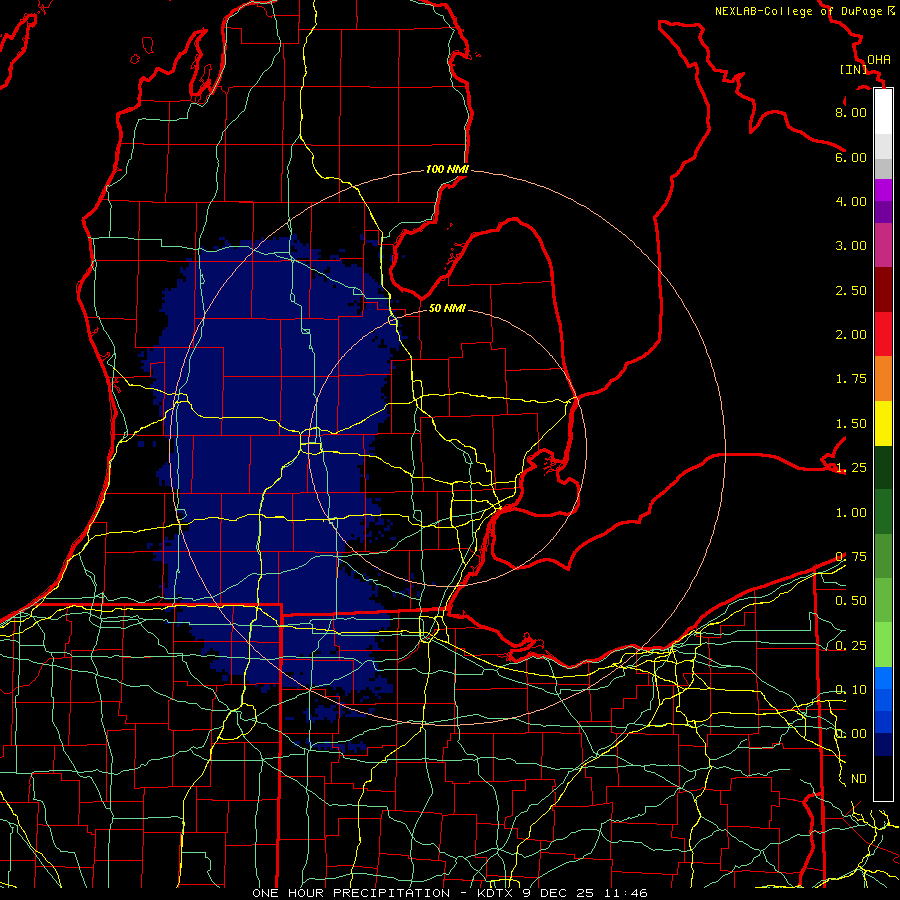Screen dimensions: 900x900
Task: Click the black ND legend swatch
Action: tap(883, 778)
